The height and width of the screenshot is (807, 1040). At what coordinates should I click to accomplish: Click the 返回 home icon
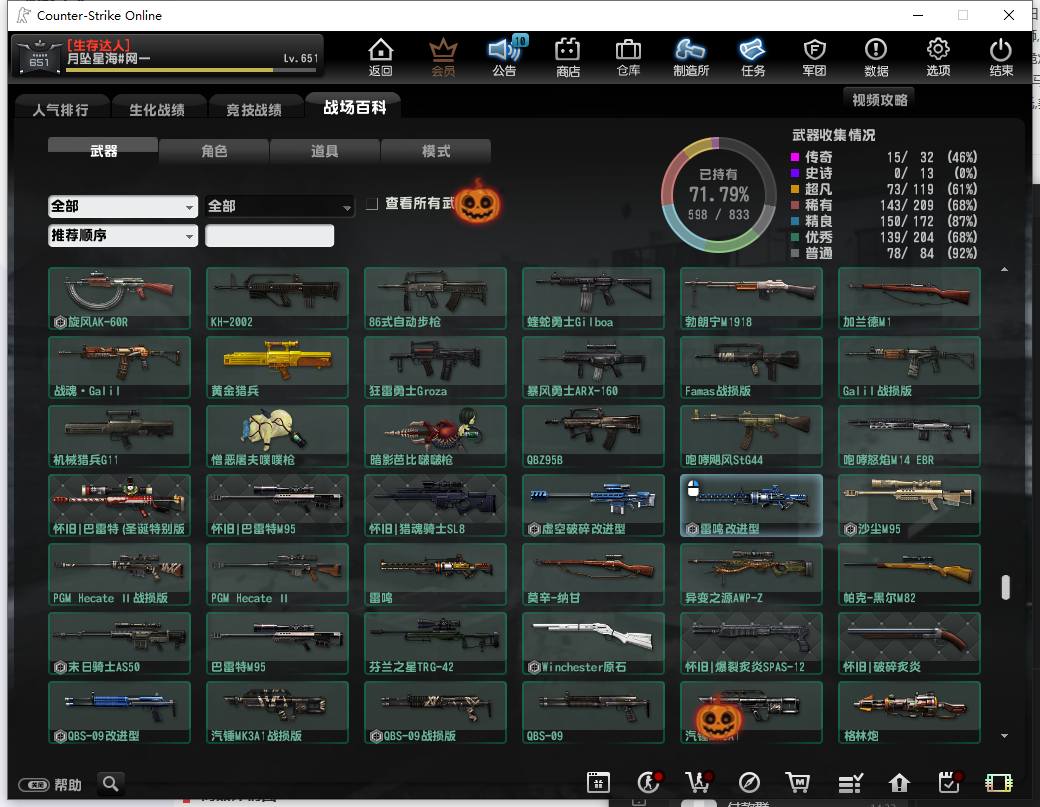coord(381,57)
